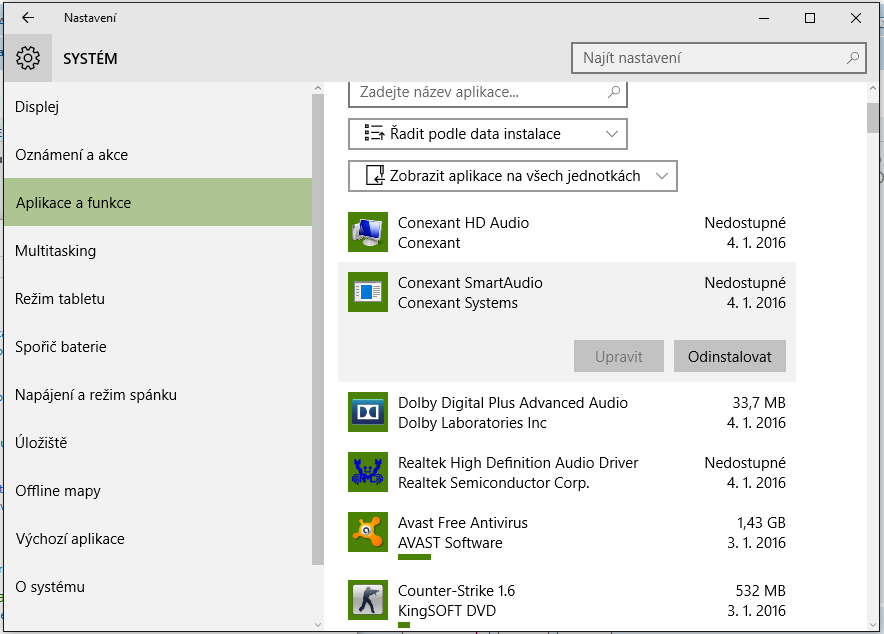Click the Dolby Laboratories Inc publisher text
The image size is (884, 634).
(472, 423)
